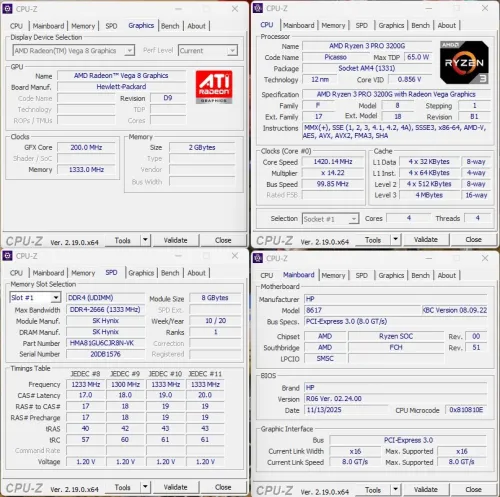
Task: Open the Bench tab in the Graphics window
Action: tap(170, 26)
